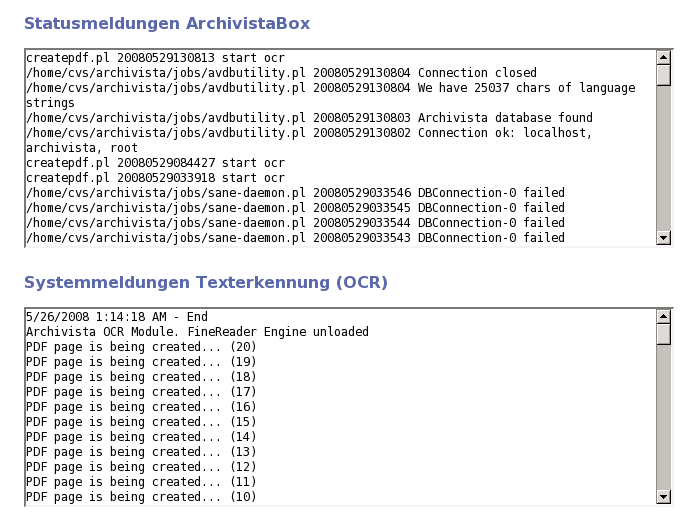The image size is (682, 523).
Task: Click the sane-daemon 20080529033543 failed line
Action: 295,238
